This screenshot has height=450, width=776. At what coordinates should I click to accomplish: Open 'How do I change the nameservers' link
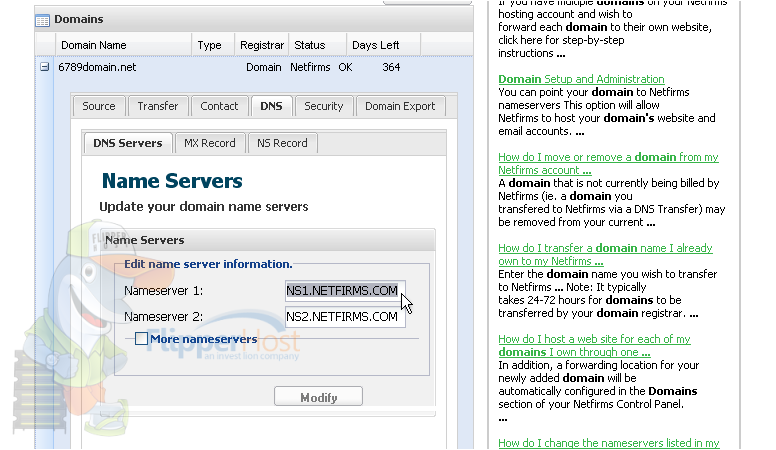point(609,443)
